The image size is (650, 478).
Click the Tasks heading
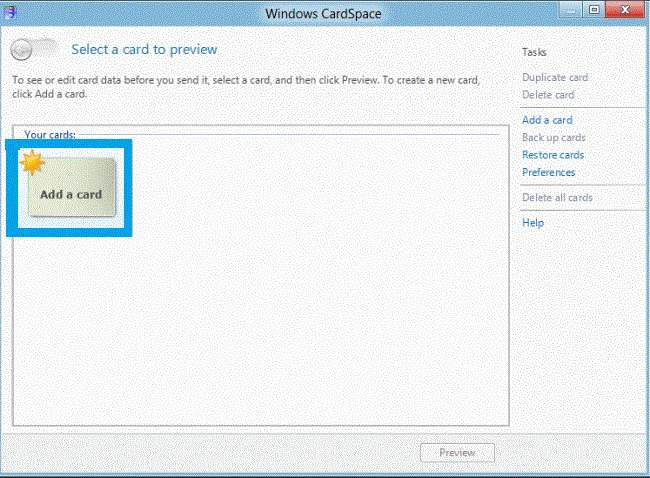point(534,52)
